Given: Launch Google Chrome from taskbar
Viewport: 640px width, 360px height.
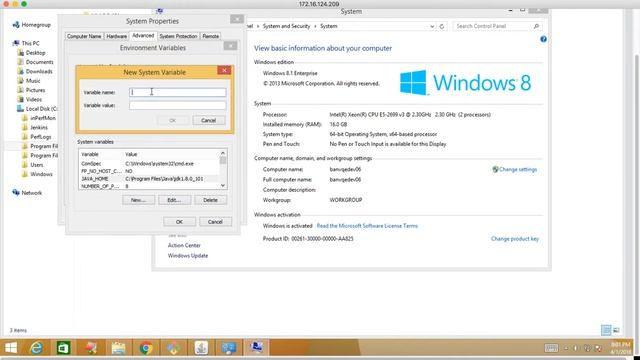Looking at the screenshot, I should 146,348.
